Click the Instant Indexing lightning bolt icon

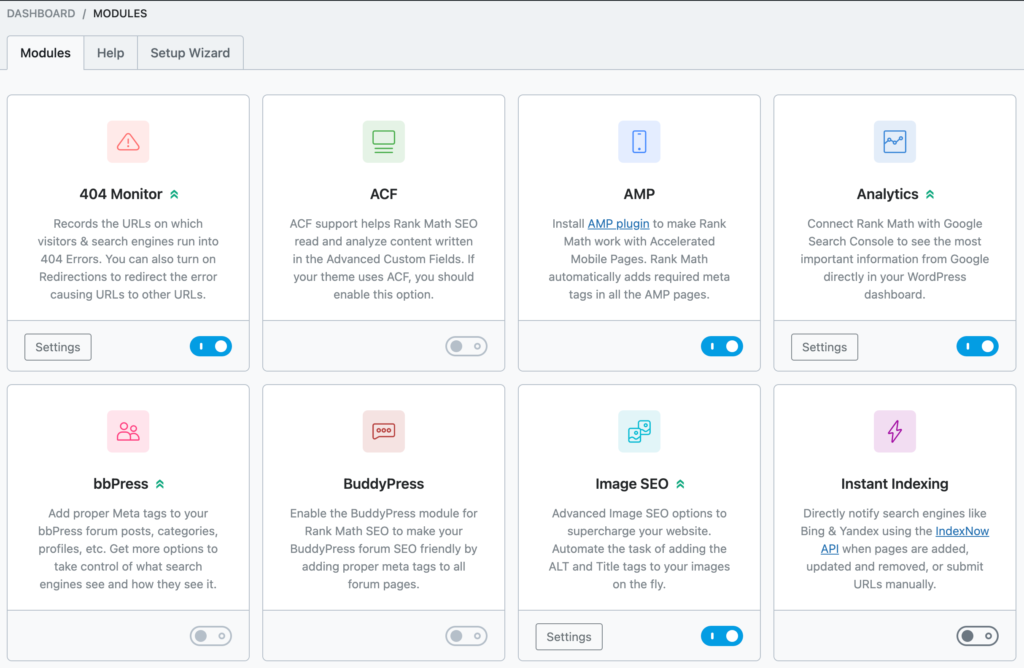click(895, 432)
